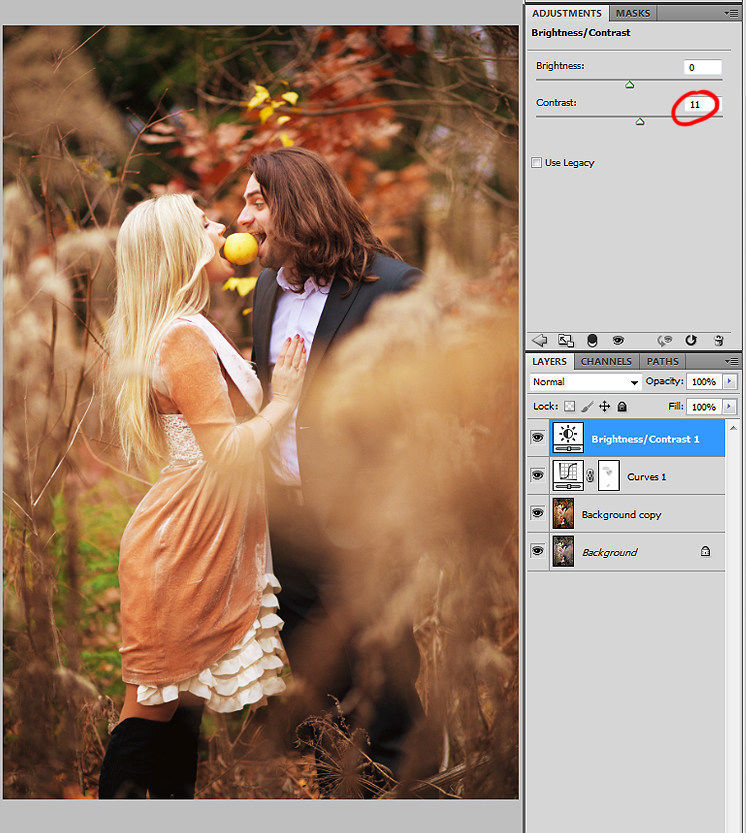This screenshot has height=833, width=746.
Task: Select the Background copy layer name
Action: [621, 515]
